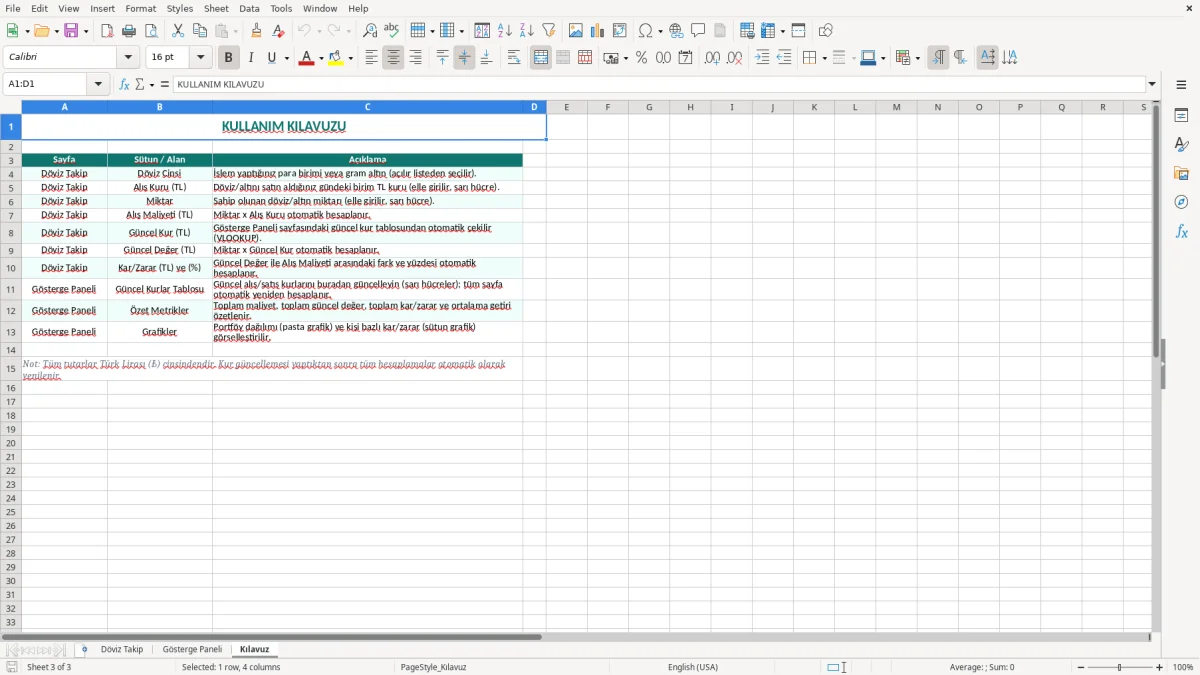Click the Insert Image icon
Screen dimensions: 1200x675
(576, 31)
